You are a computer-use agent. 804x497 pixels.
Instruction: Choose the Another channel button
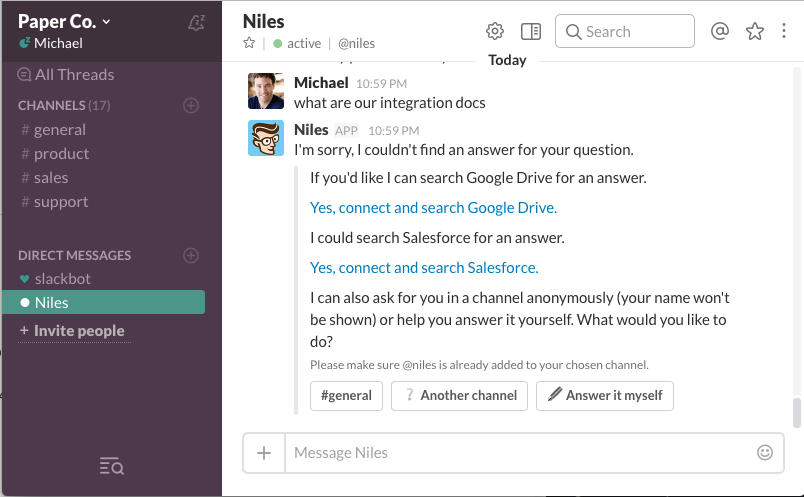pyautogui.click(x=459, y=395)
